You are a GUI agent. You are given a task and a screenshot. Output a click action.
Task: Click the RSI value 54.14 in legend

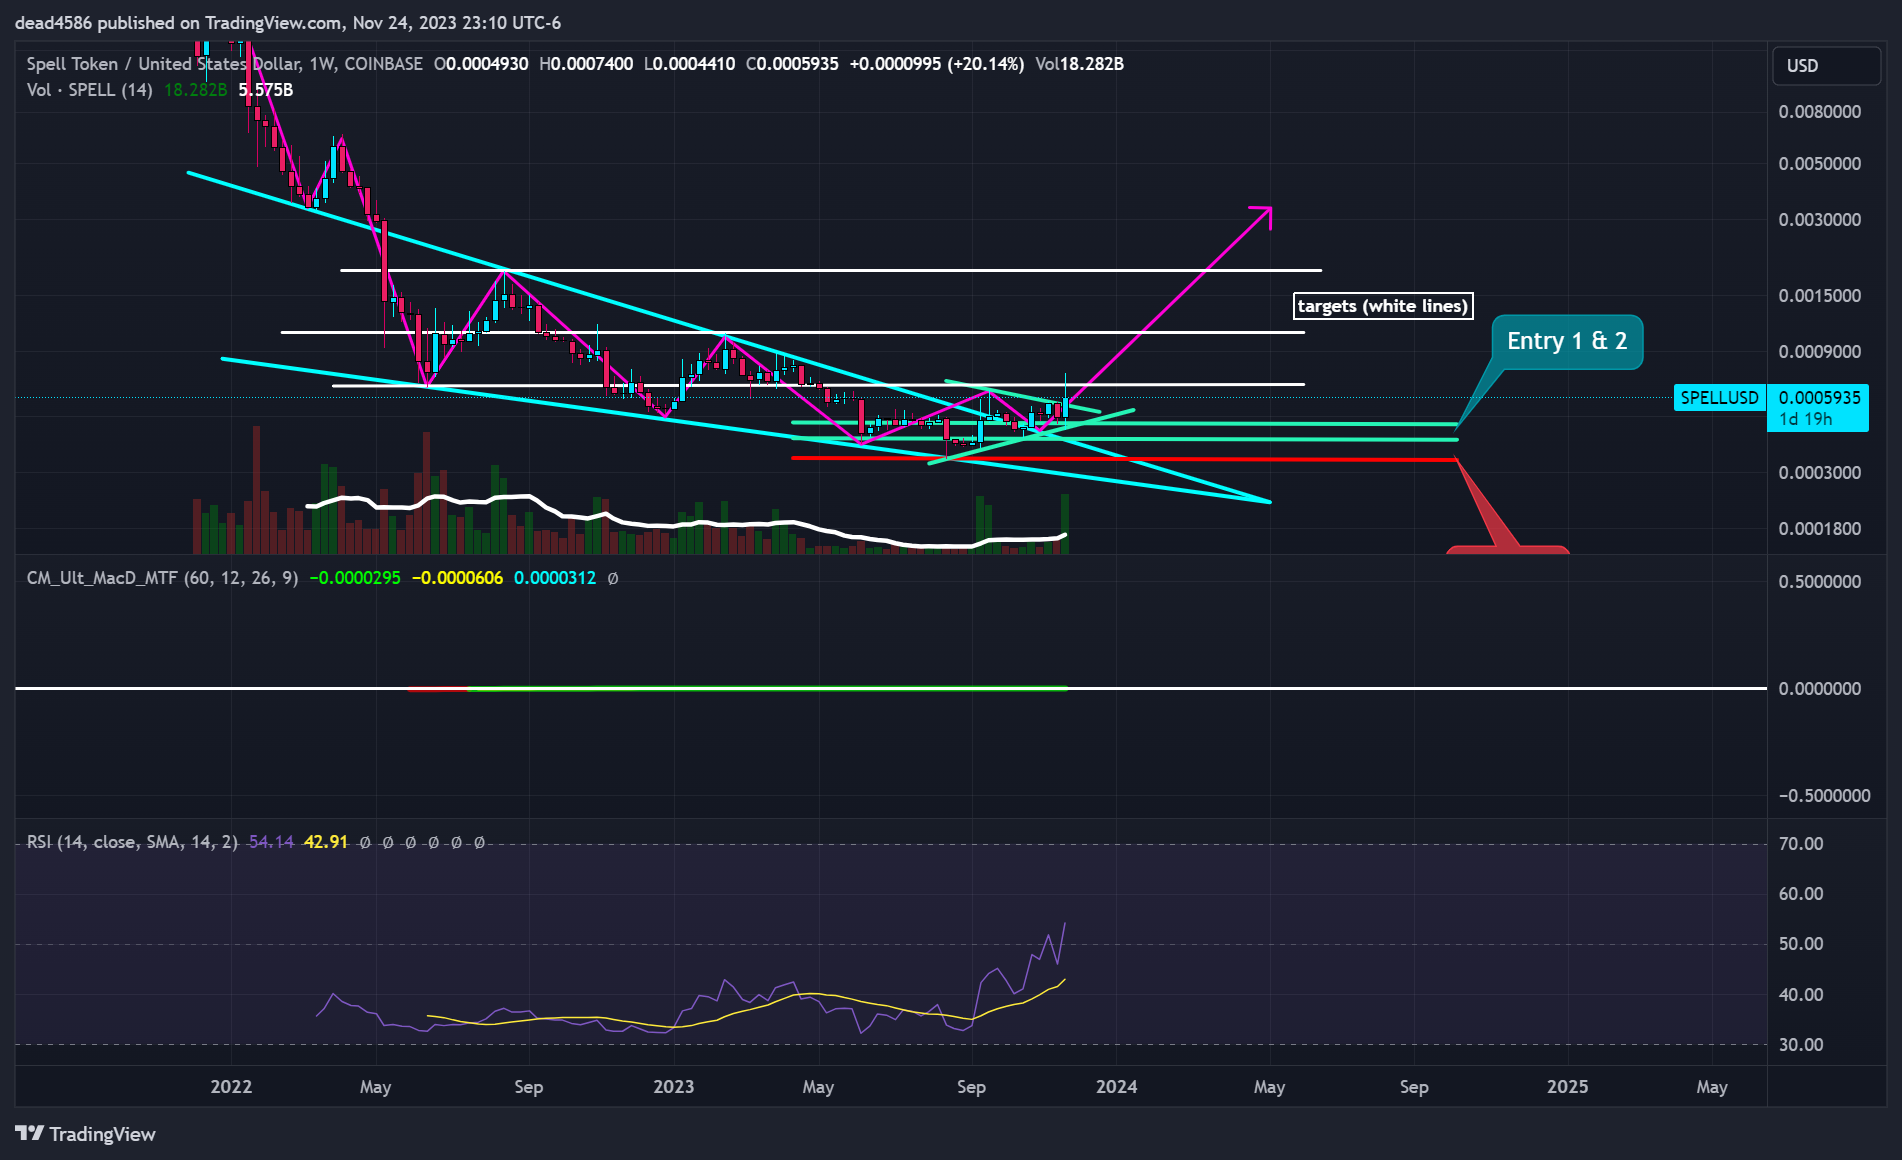coord(271,842)
